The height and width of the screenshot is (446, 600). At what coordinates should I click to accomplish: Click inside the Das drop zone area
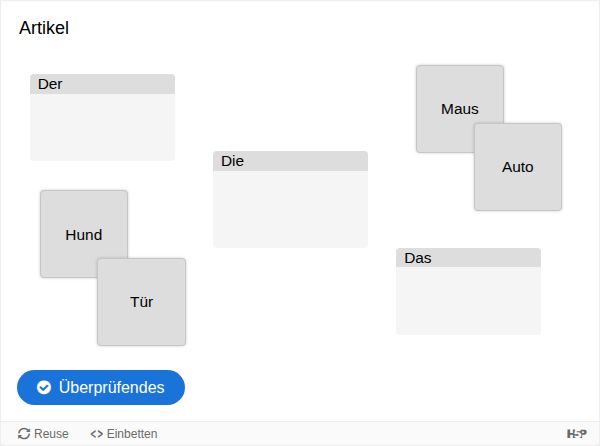(x=468, y=300)
